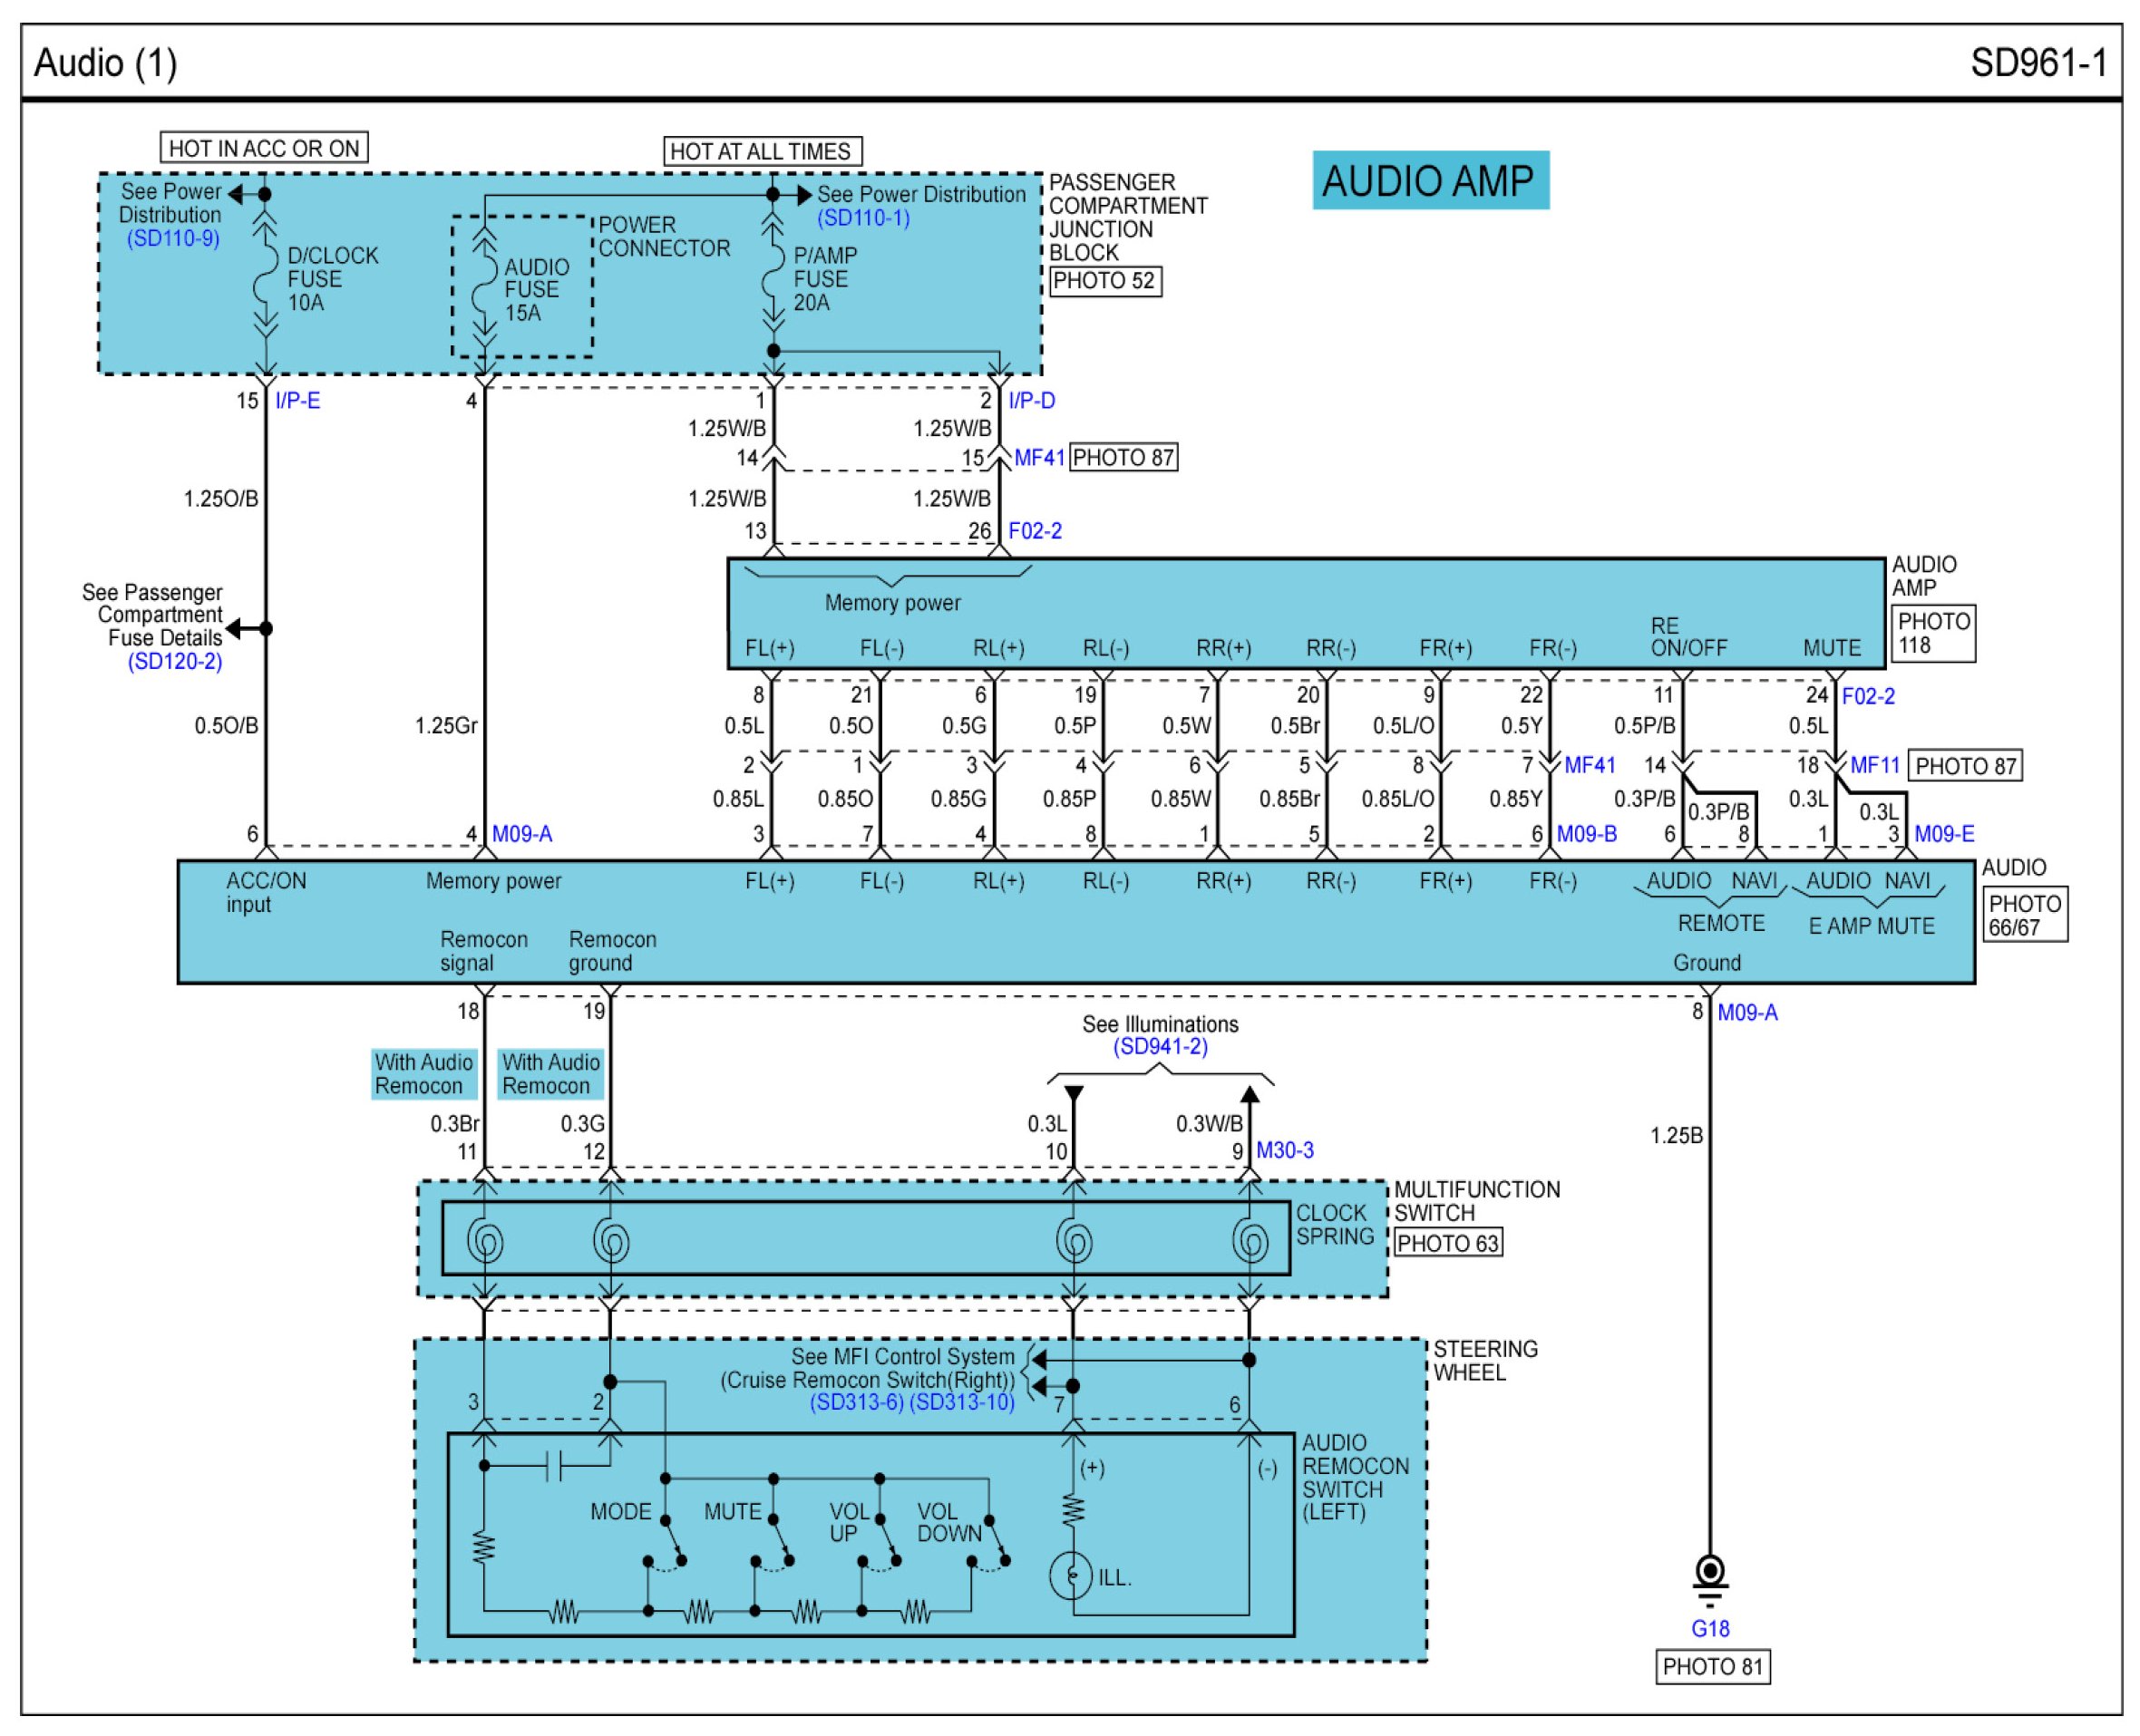Click the AUDIO FUSE 15A symbol
Screen dimensions: 2140x1736
(484, 285)
